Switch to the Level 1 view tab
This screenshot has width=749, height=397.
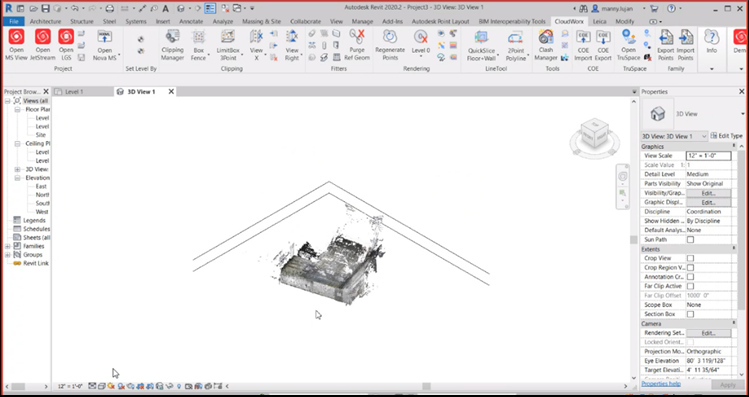pyautogui.click(x=74, y=91)
